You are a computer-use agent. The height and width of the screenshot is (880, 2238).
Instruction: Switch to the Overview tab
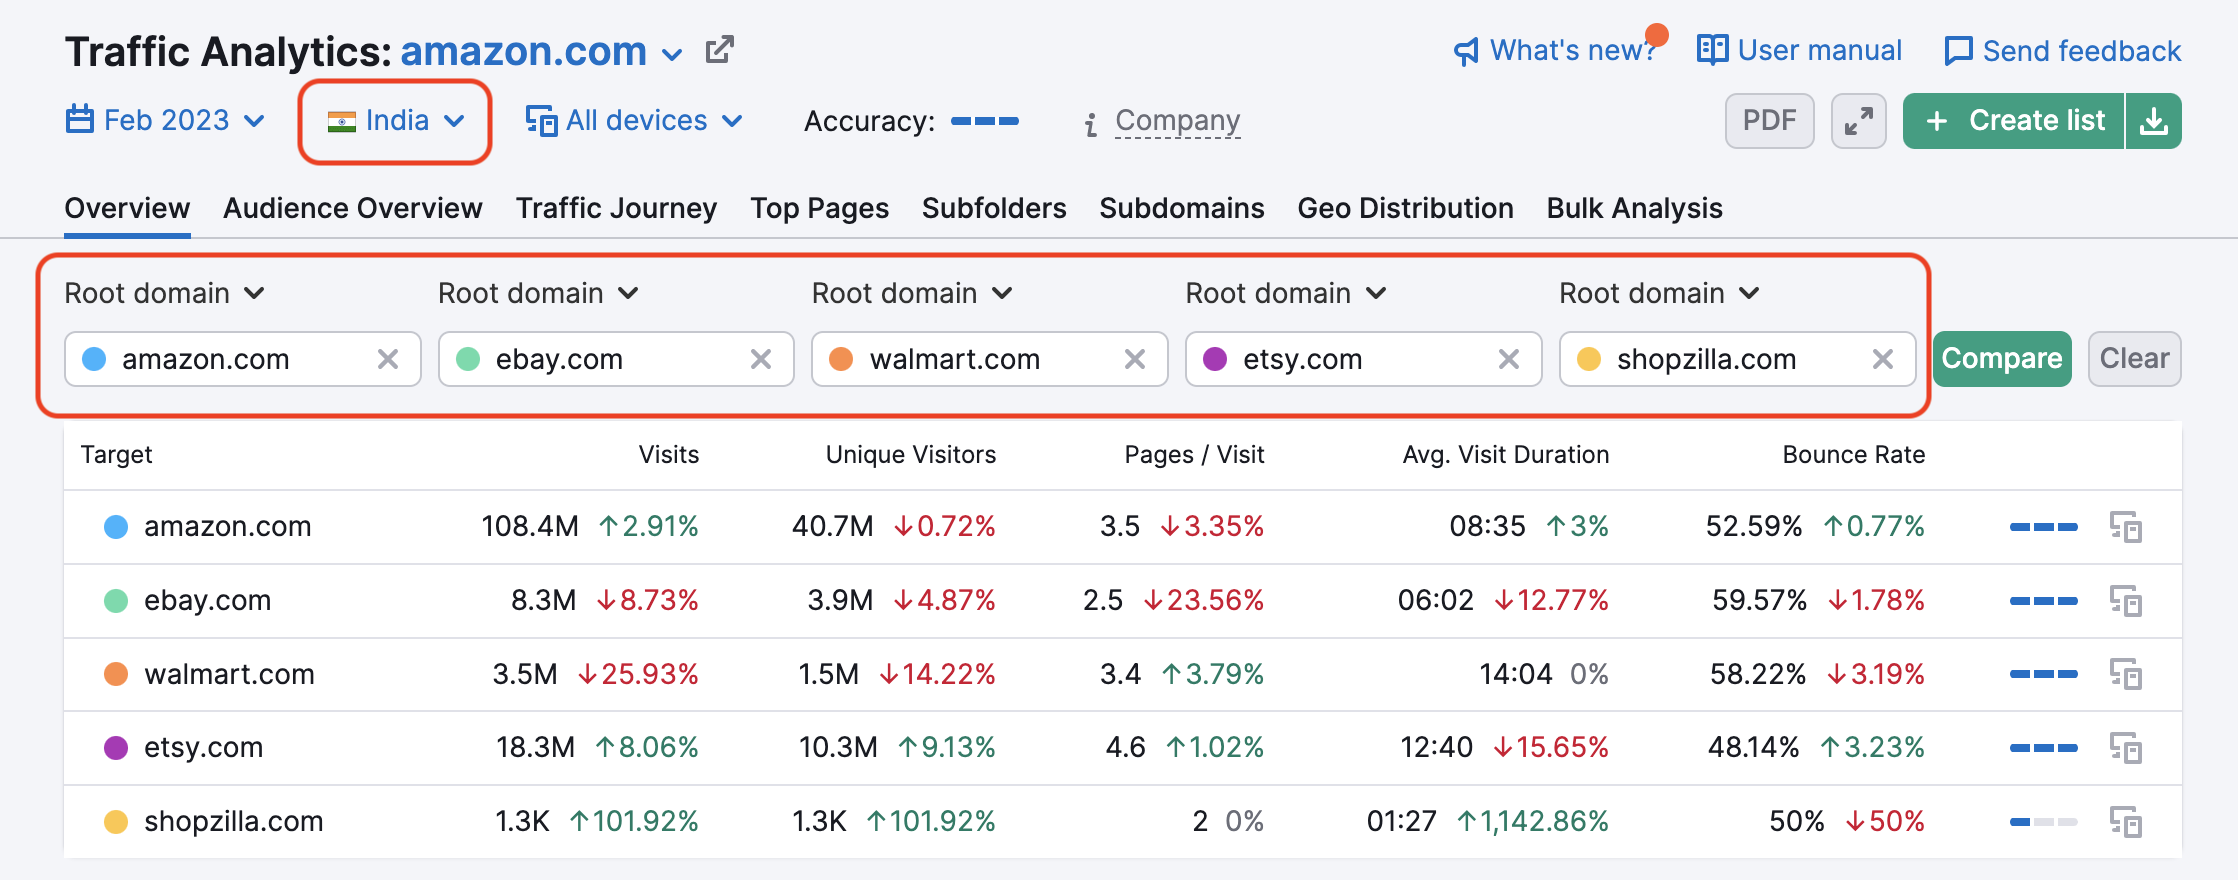click(x=127, y=208)
